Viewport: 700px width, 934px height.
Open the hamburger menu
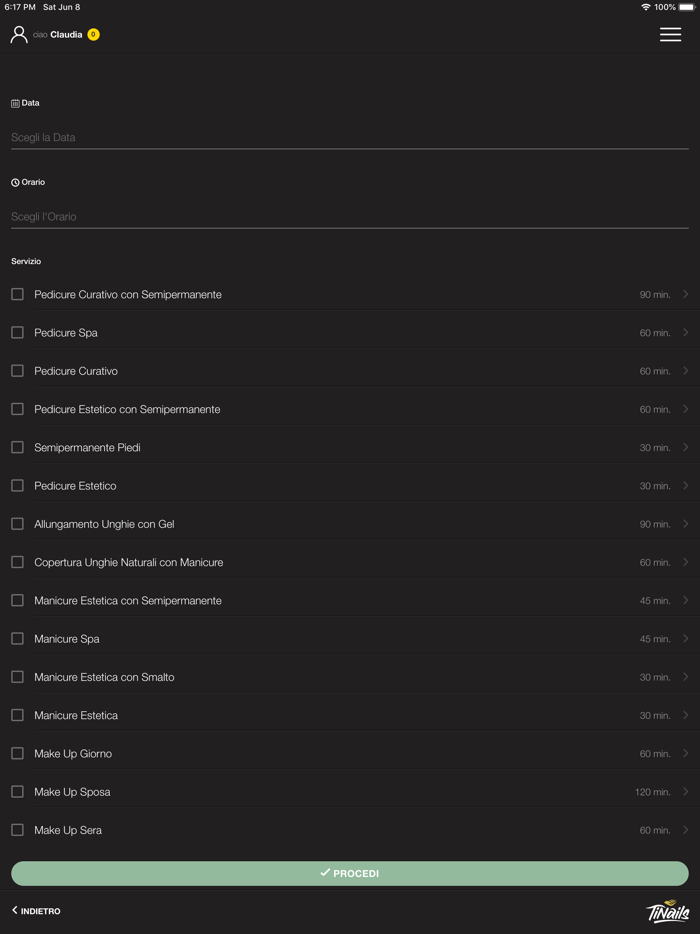670,35
